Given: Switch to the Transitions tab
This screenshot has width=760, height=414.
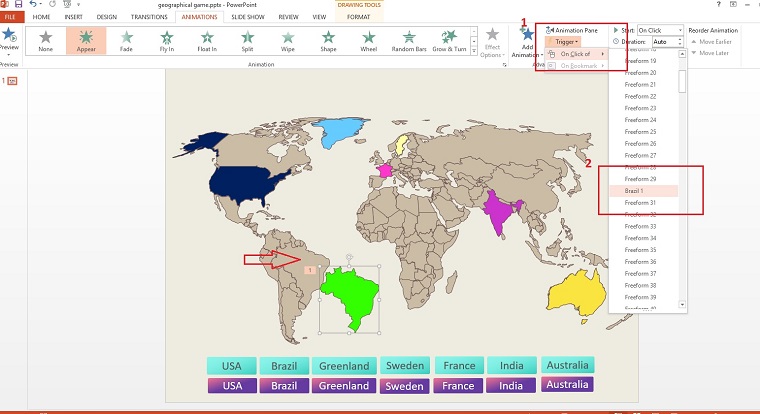Looking at the screenshot, I should (x=149, y=17).
